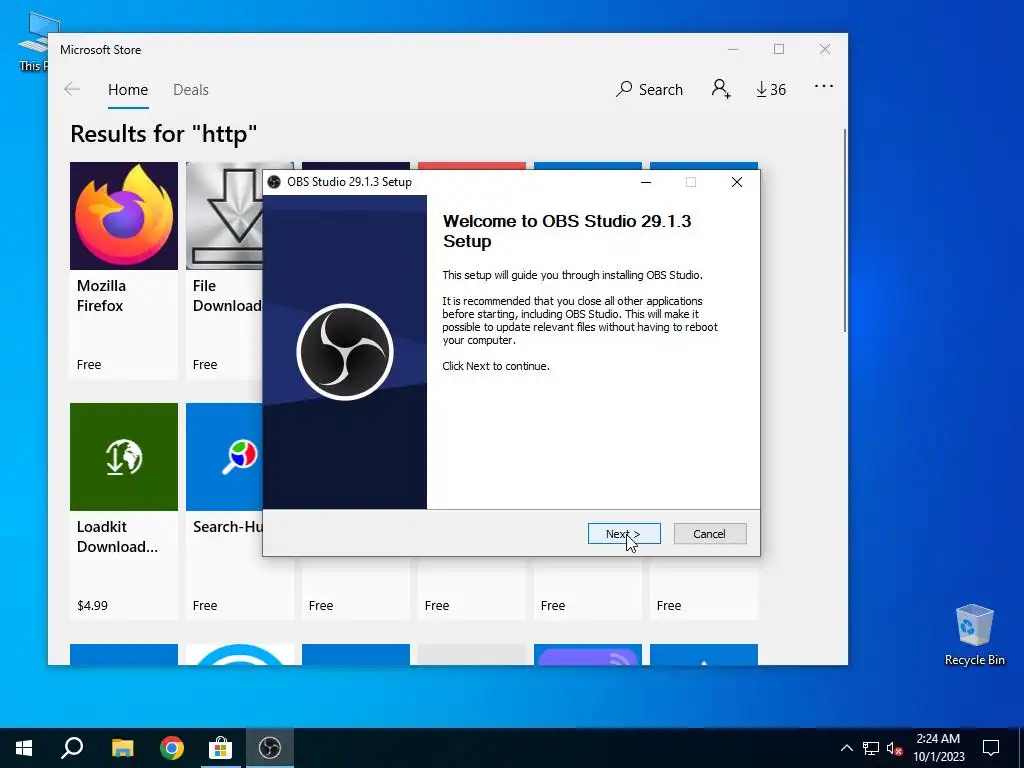Image resolution: width=1024 pixels, height=768 pixels.
Task: Maximize the Microsoft Store window
Action: 778,50
